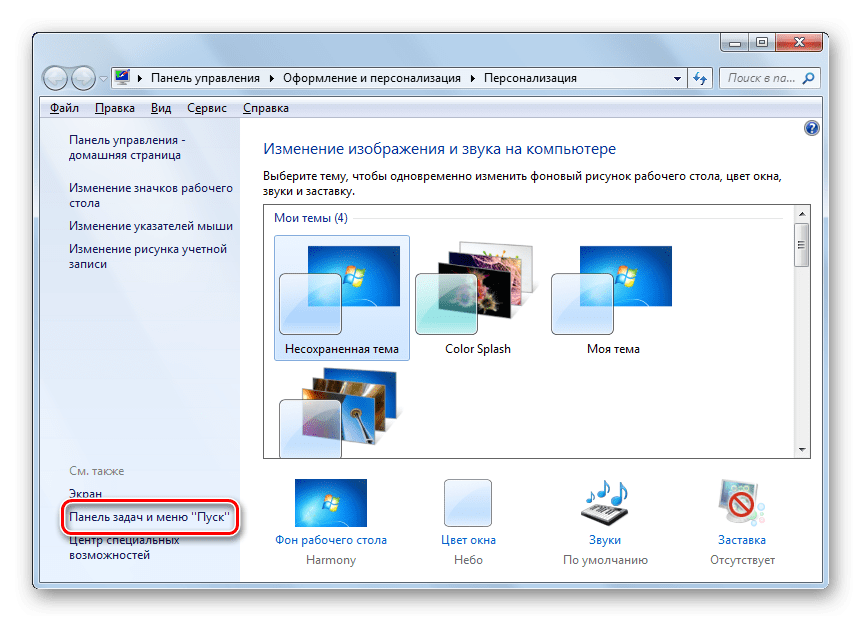Click the Control Panel icon in address bar
Screen dimensions: 862x622
coord(123,78)
